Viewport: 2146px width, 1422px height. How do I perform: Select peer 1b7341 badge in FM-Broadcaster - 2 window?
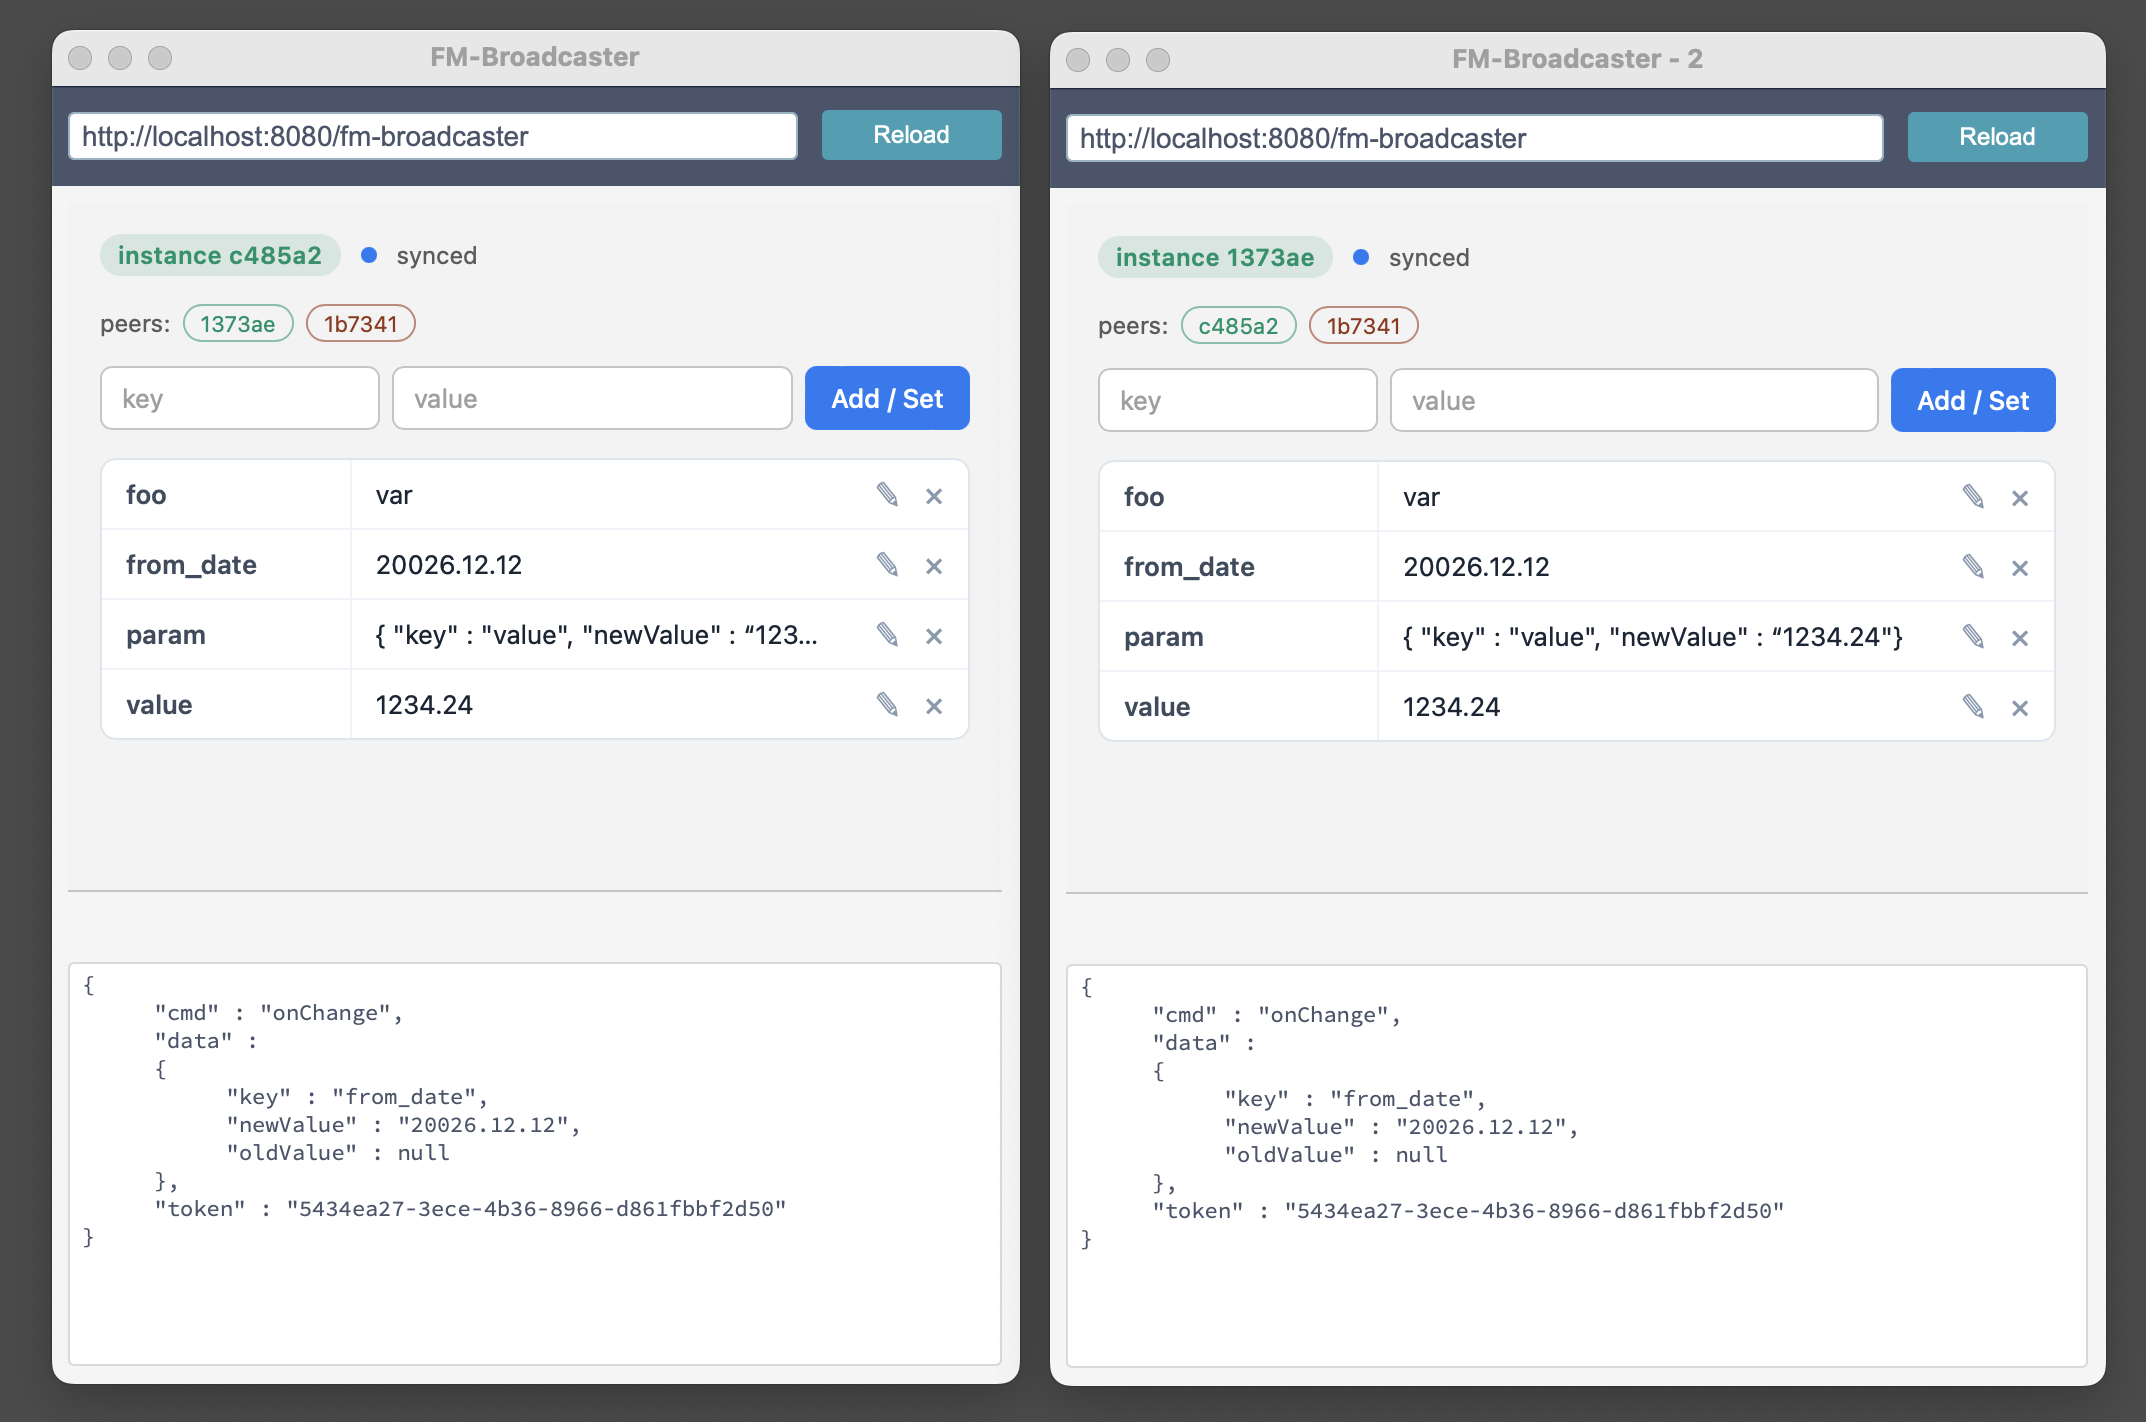(x=1364, y=325)
